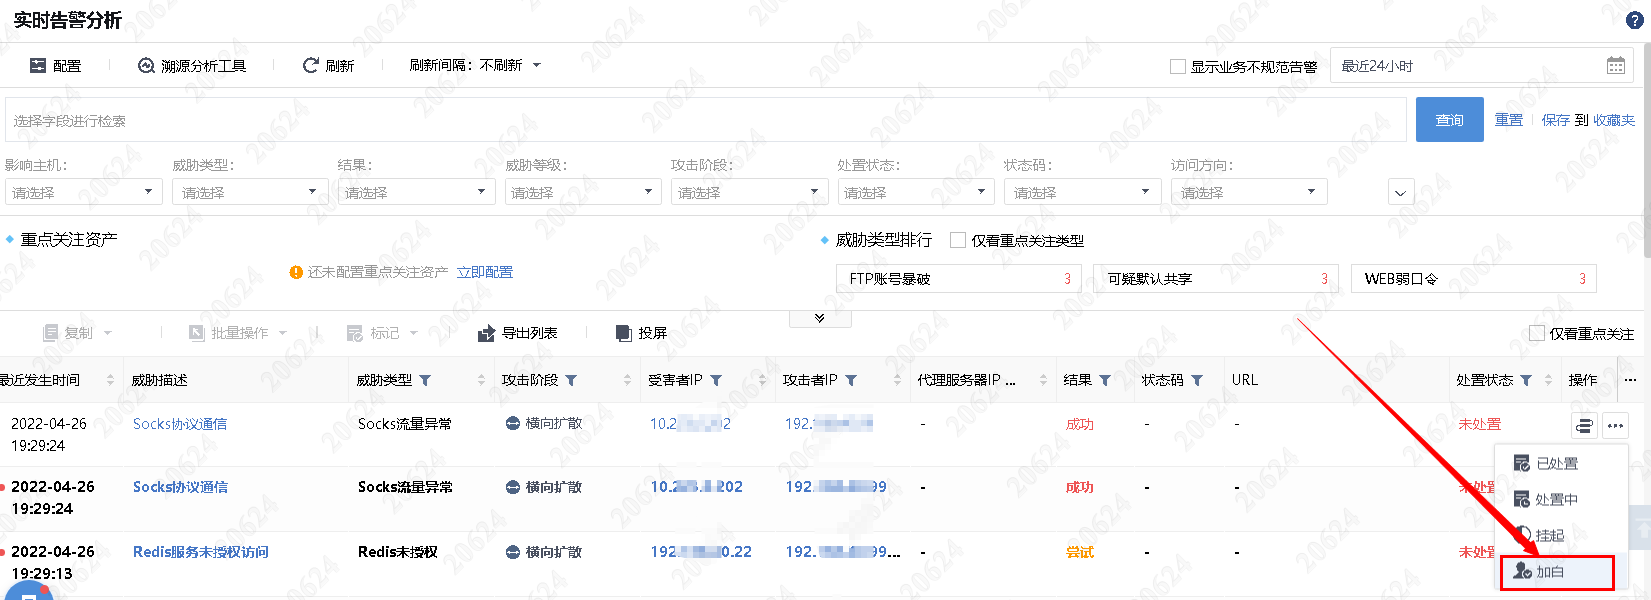Click the help question mark icon
Viewport: 1651px width, 600px height.
point(1634,20)
